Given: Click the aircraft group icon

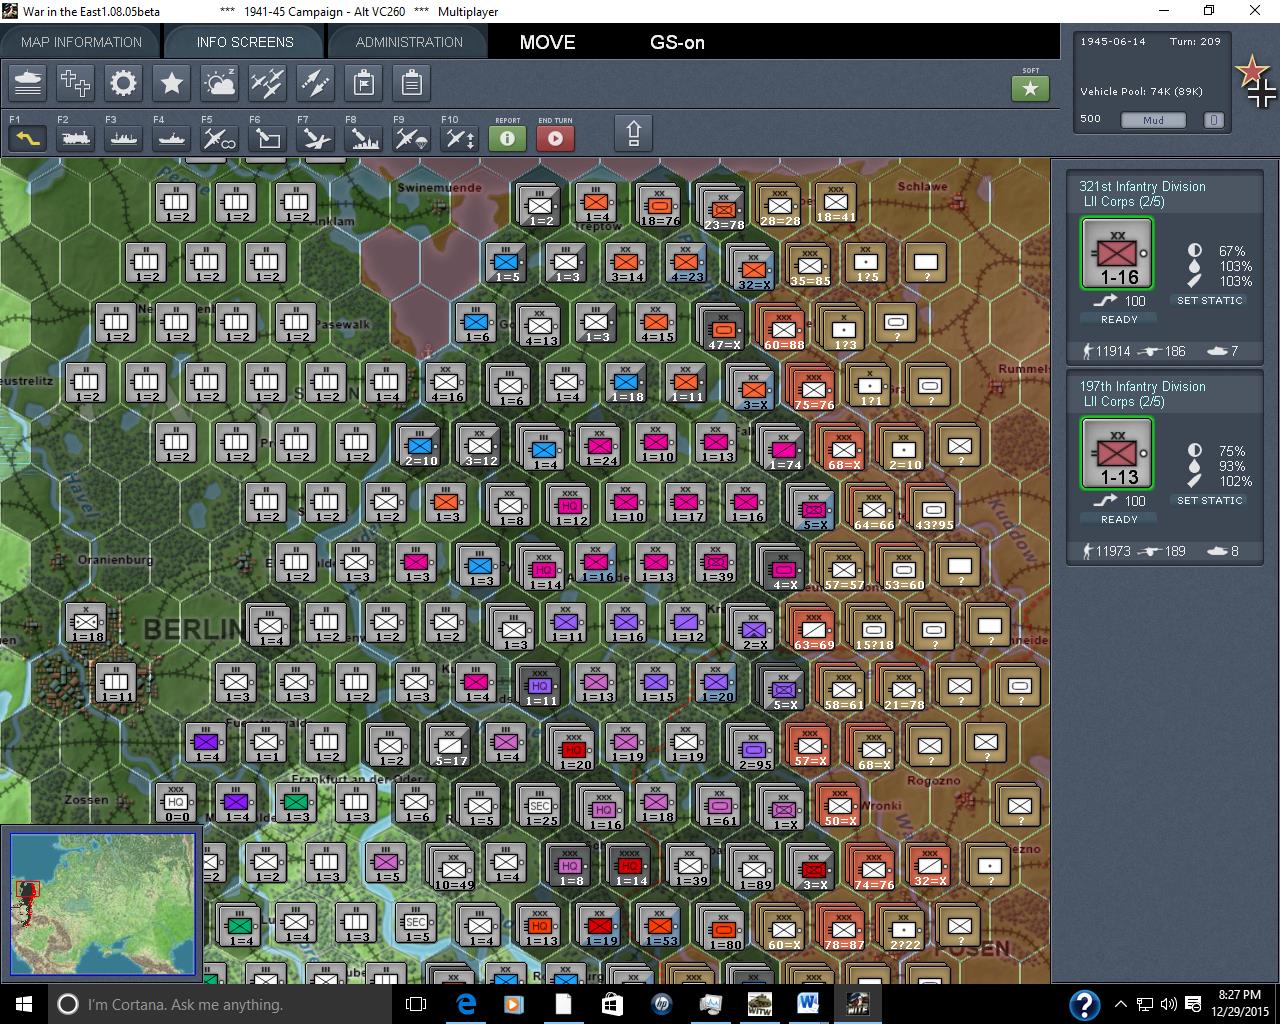Looking at the screenshot, I should (267, 83).
